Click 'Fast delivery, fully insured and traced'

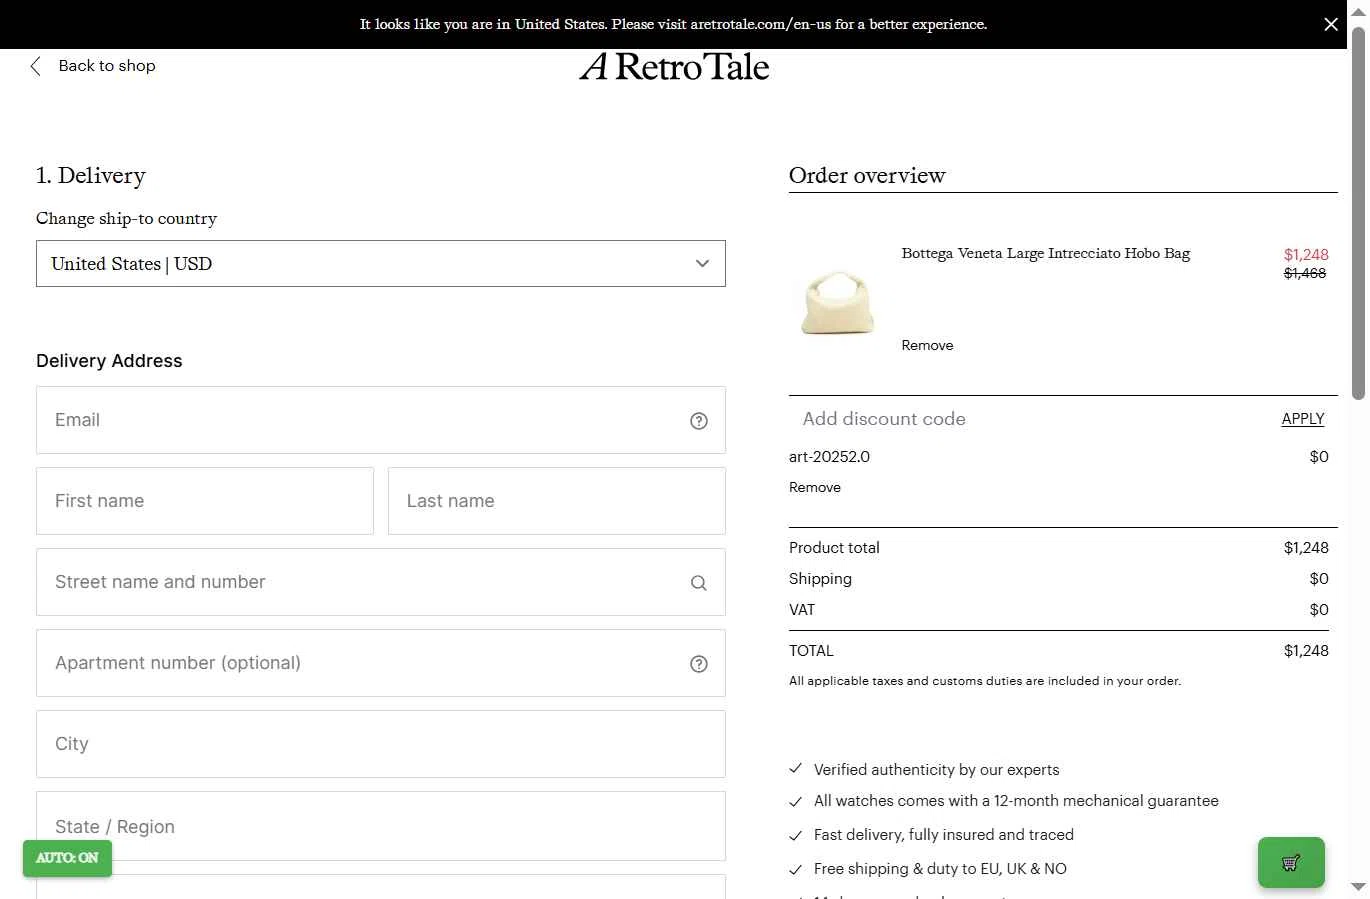coord(943,835)
